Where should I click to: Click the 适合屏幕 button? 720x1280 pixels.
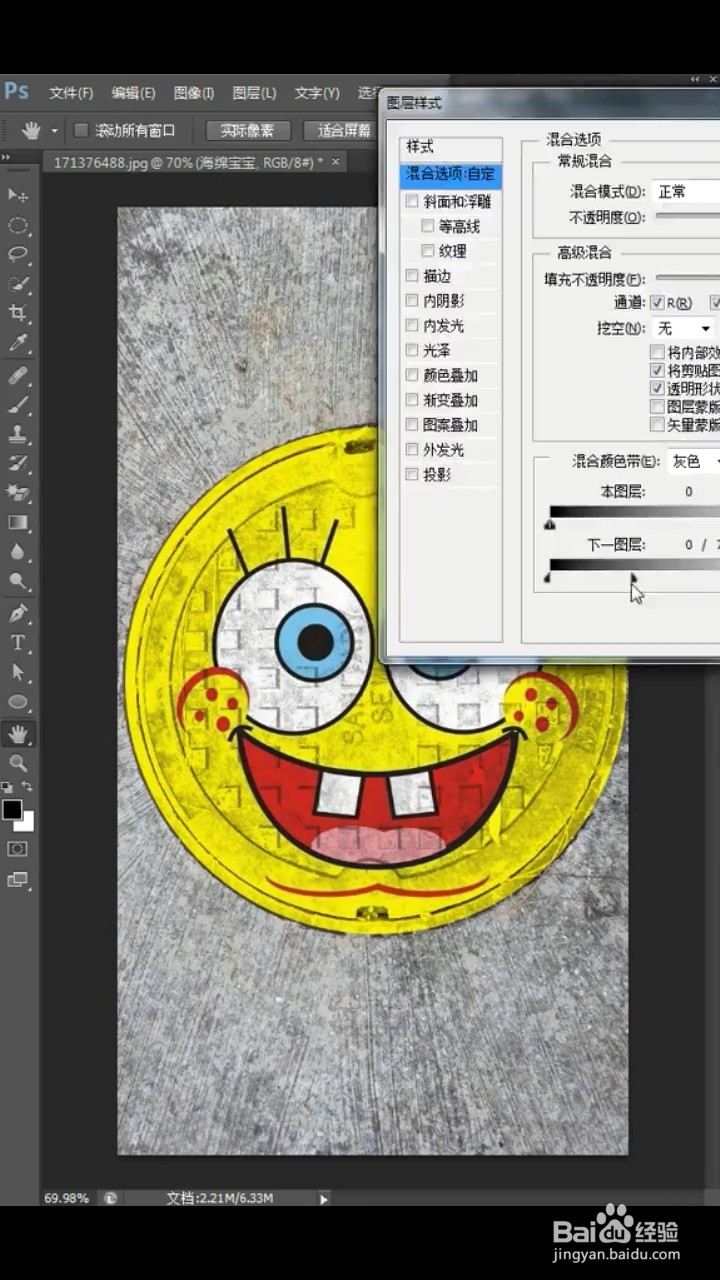(343, 131)
